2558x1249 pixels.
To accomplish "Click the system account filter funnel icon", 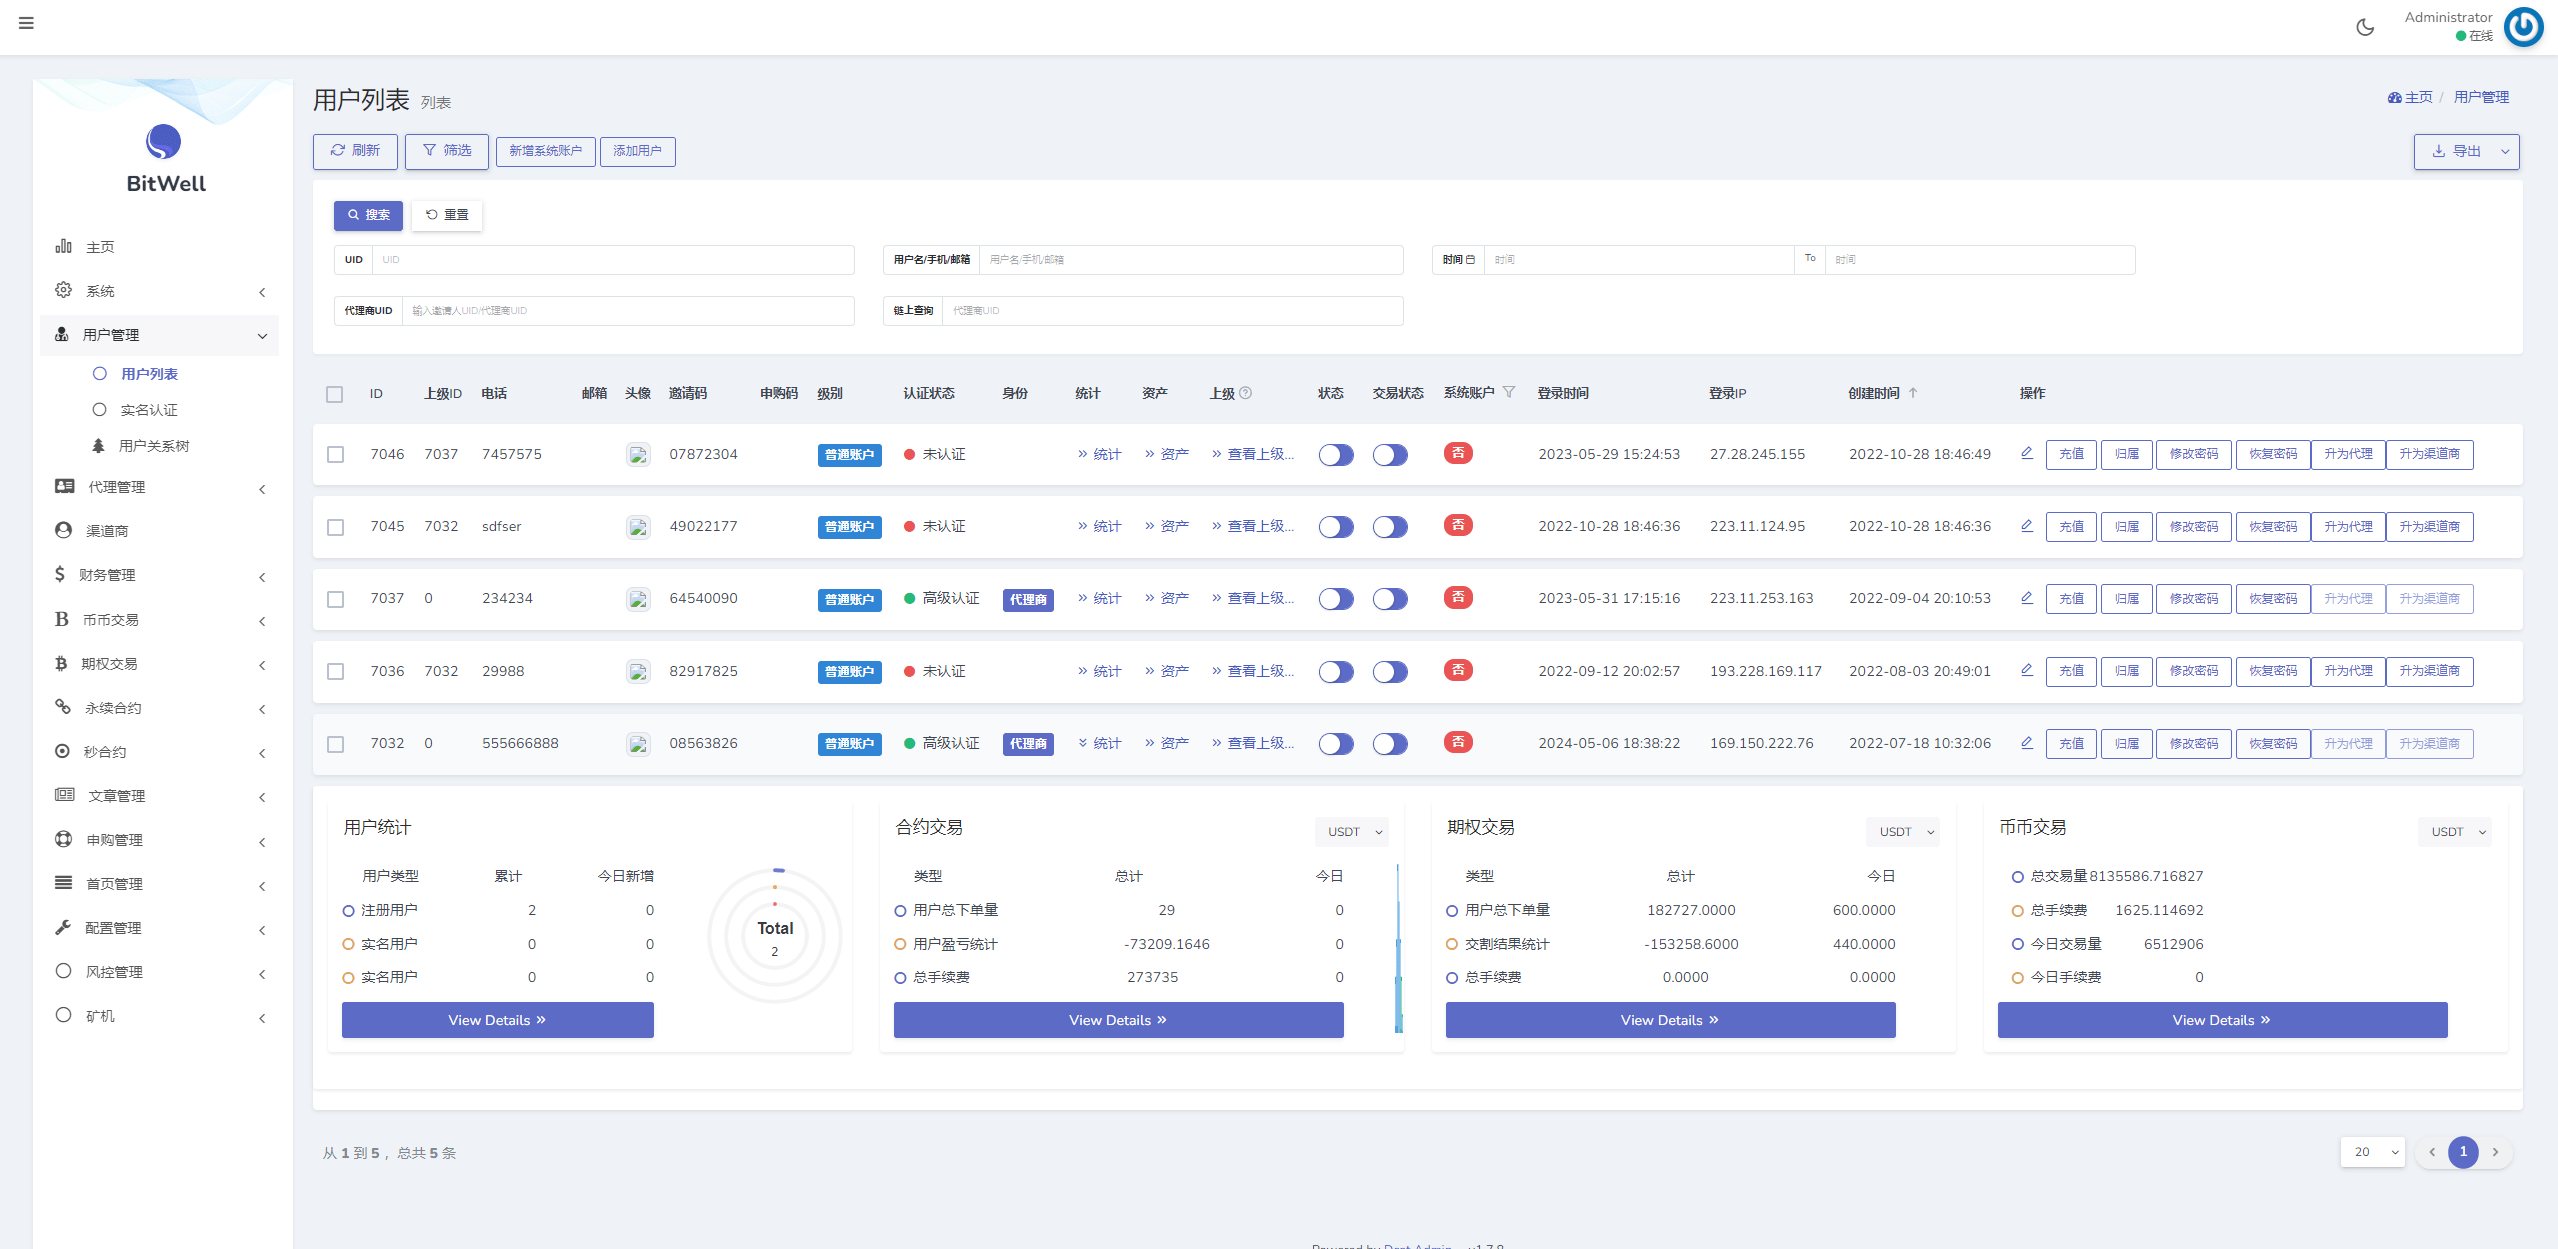I will click(1509, 392).
